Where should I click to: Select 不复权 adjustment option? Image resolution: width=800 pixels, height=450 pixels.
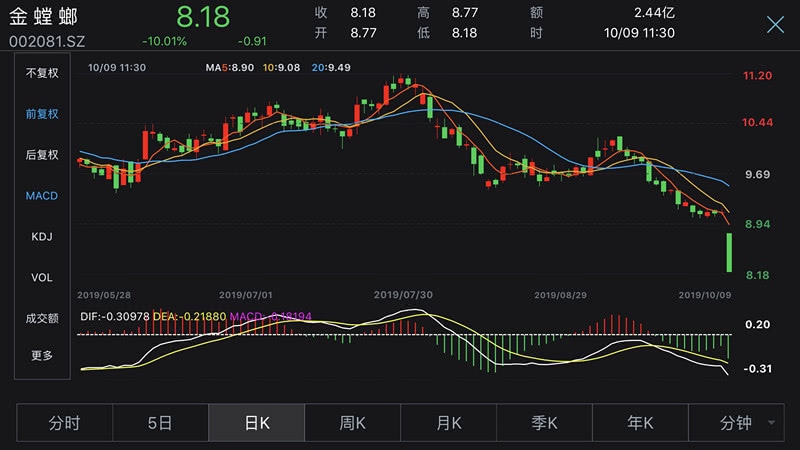pyautogui.click(x=42, y=73)
